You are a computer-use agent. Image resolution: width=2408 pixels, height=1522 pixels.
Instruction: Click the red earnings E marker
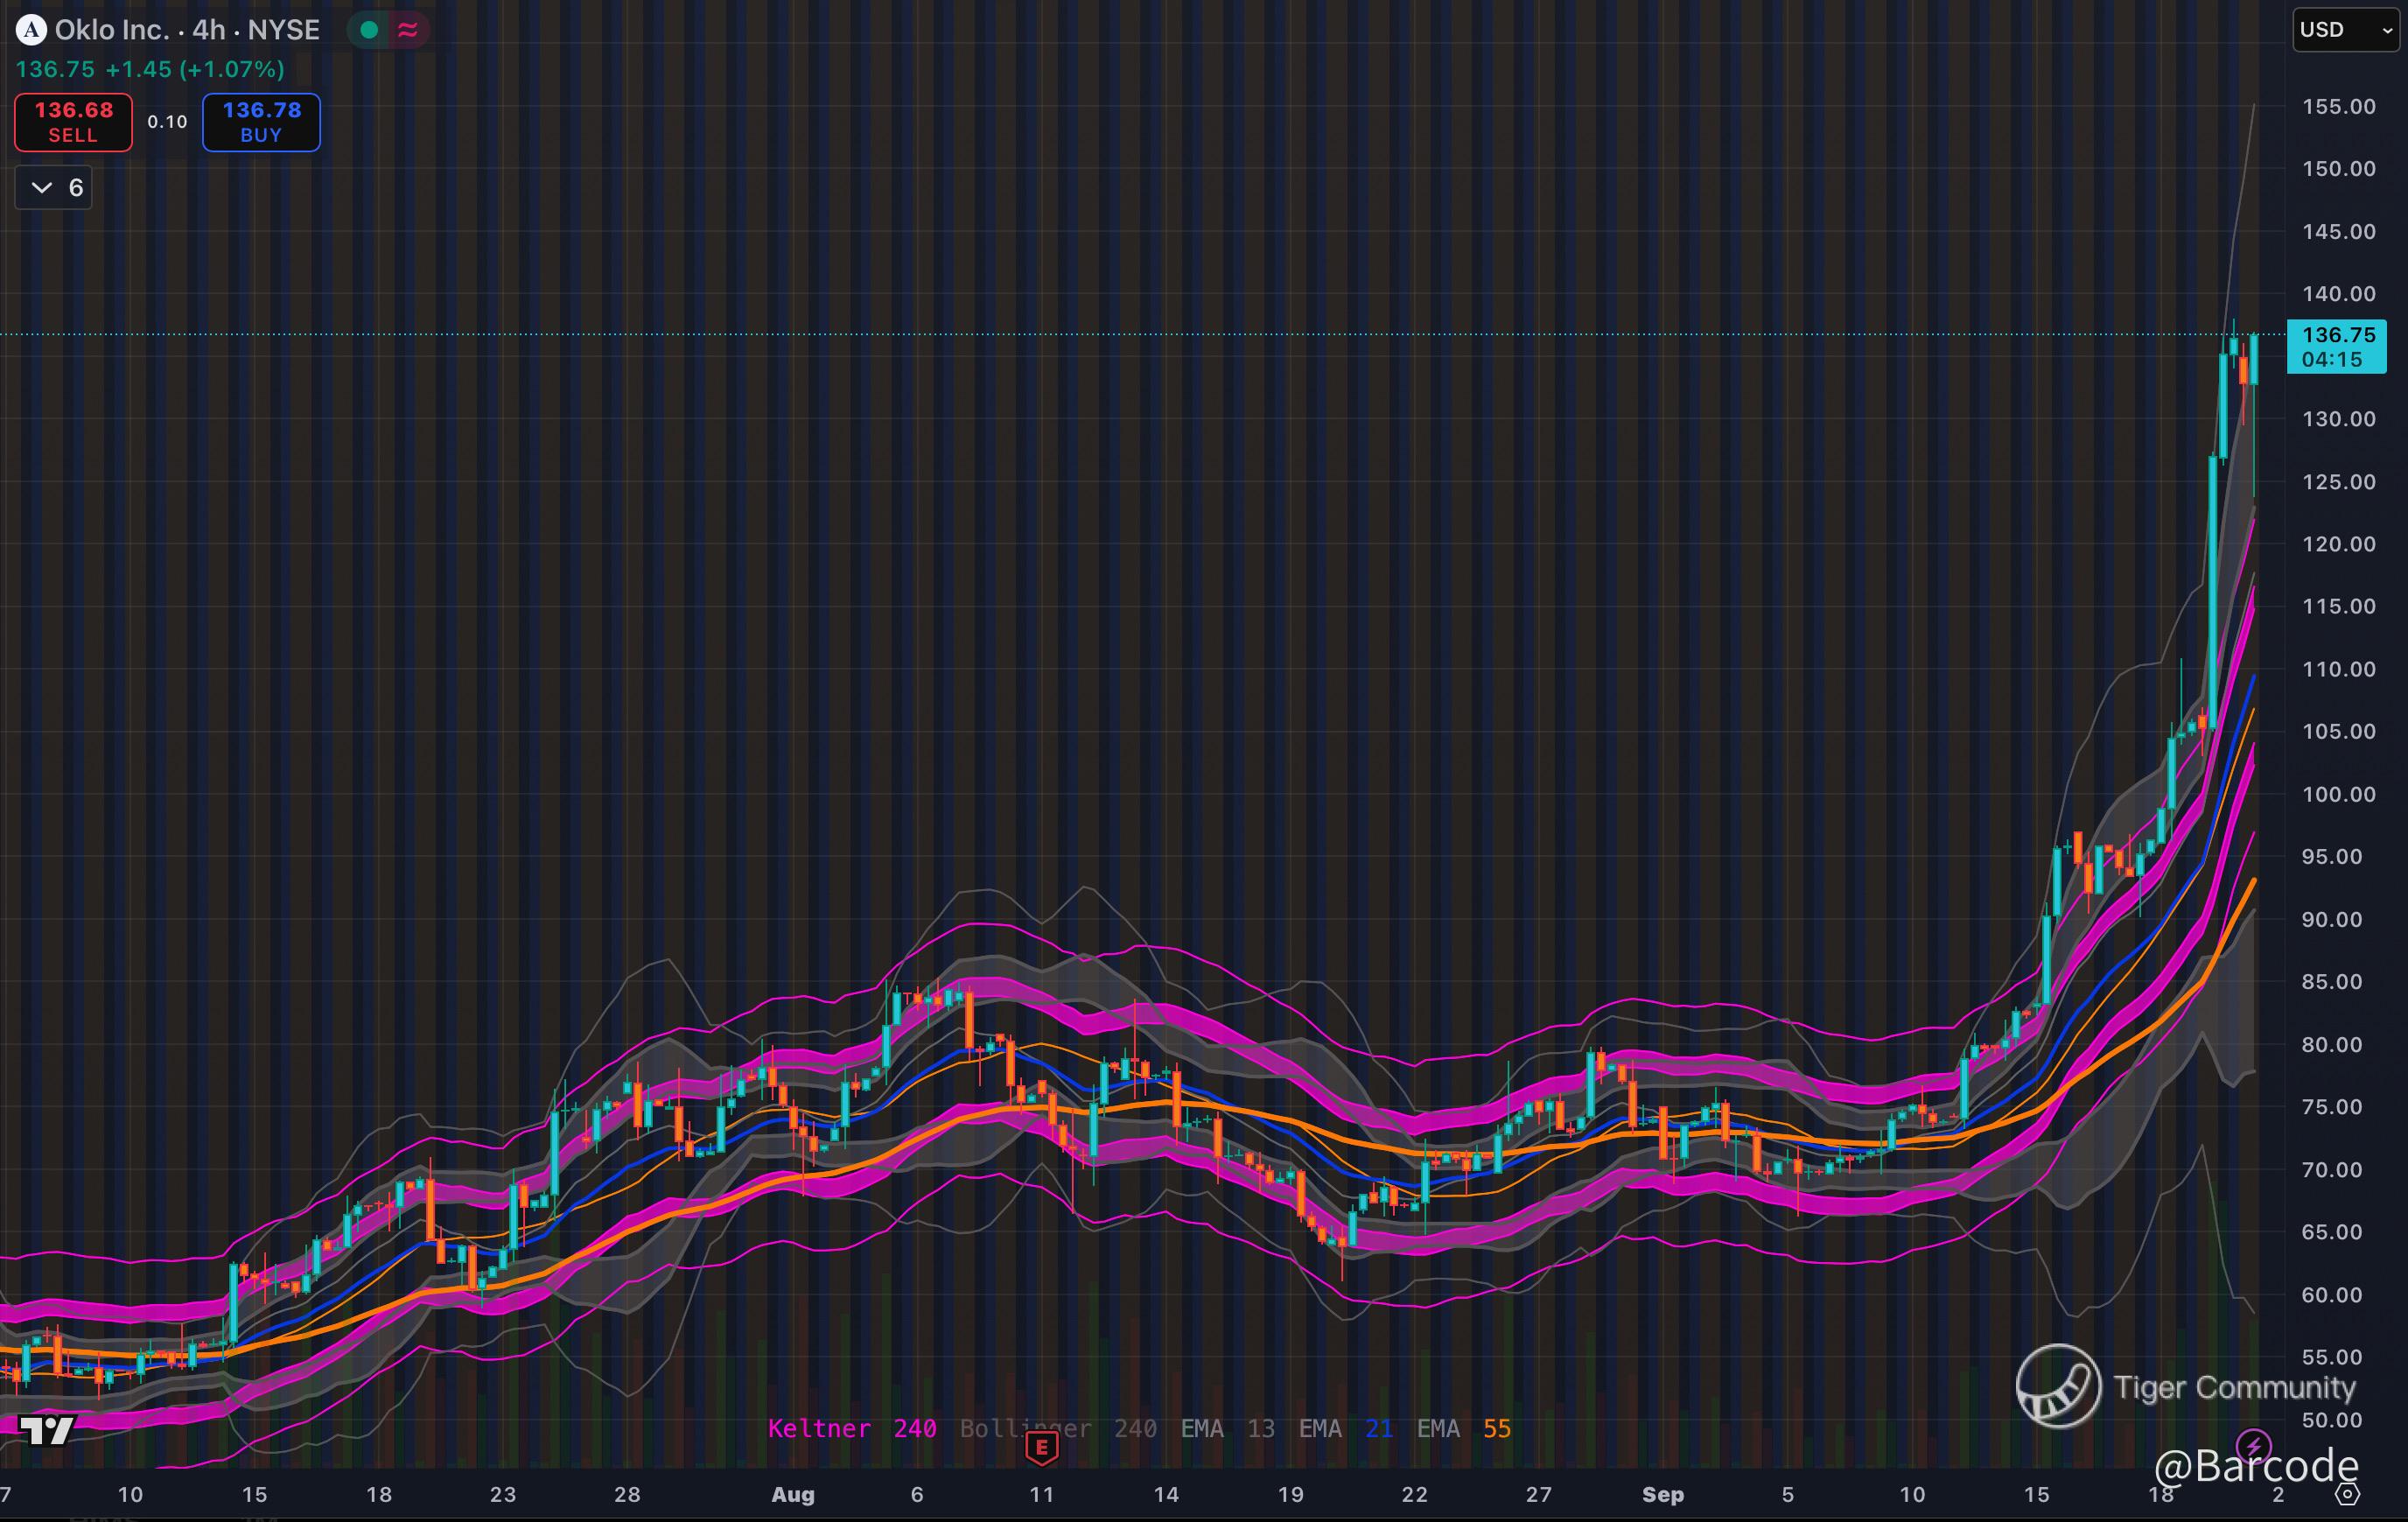1042,1446
